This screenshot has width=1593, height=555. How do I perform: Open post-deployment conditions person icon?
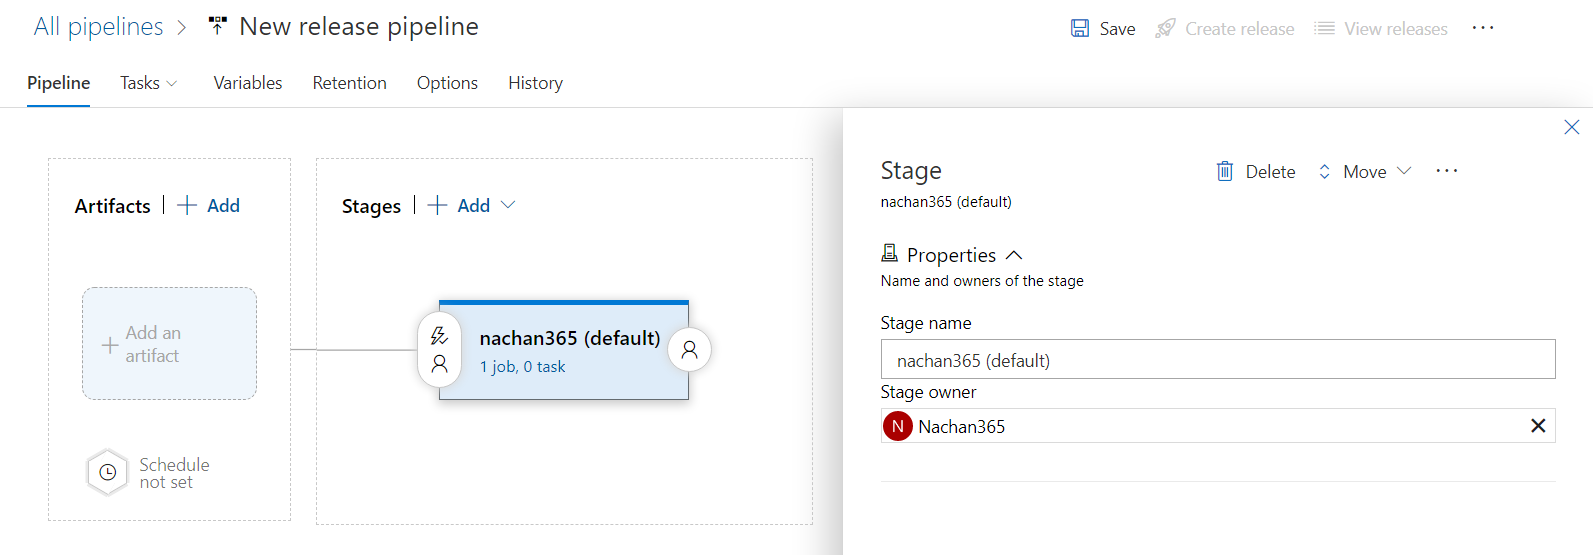coord(689,350)
